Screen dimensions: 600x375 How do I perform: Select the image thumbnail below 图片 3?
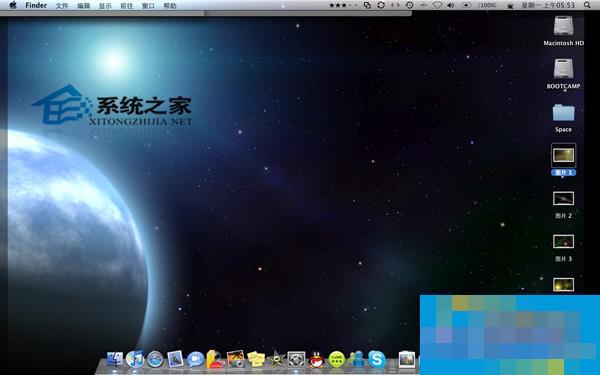click(x=563, y=285)
